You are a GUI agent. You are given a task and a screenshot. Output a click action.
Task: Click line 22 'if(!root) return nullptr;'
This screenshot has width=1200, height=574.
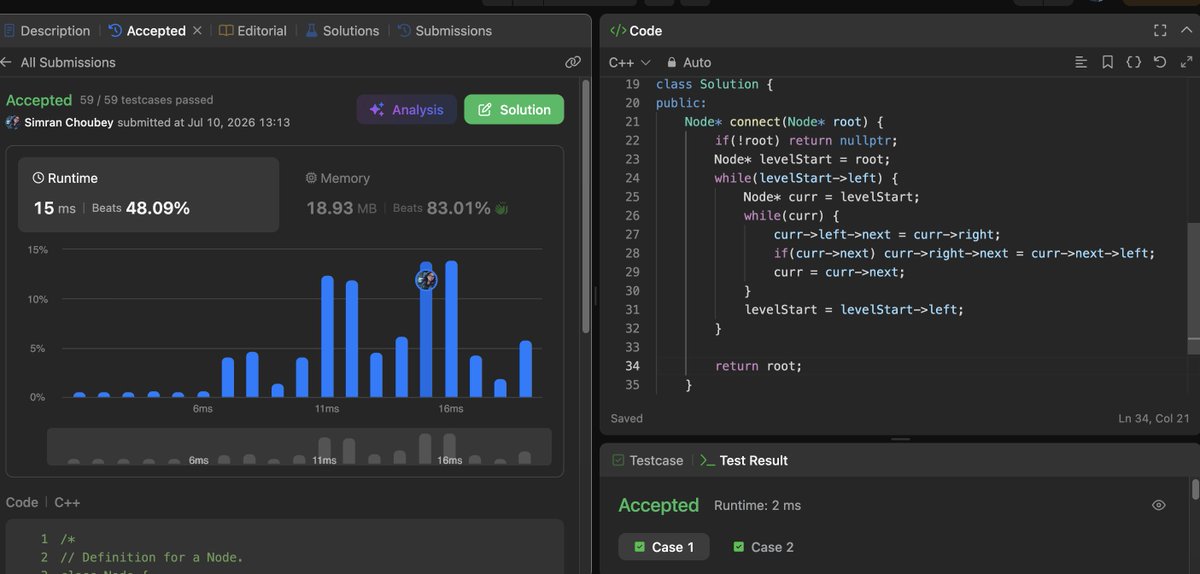click(806, 141)
